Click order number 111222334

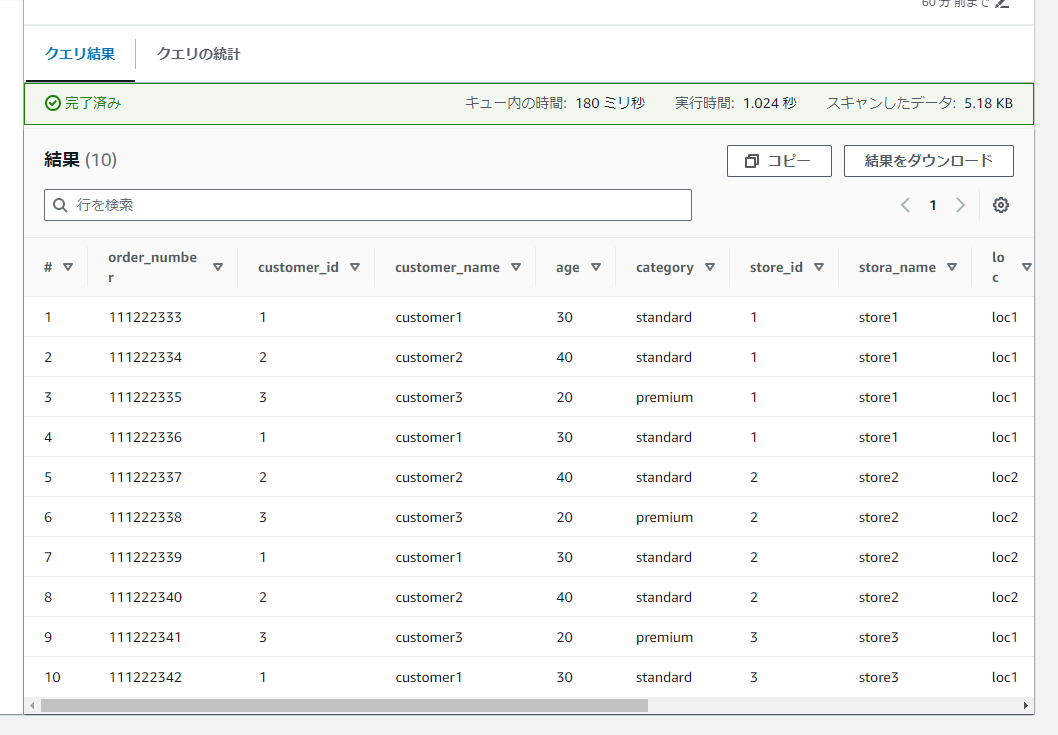tap(145, 357)
